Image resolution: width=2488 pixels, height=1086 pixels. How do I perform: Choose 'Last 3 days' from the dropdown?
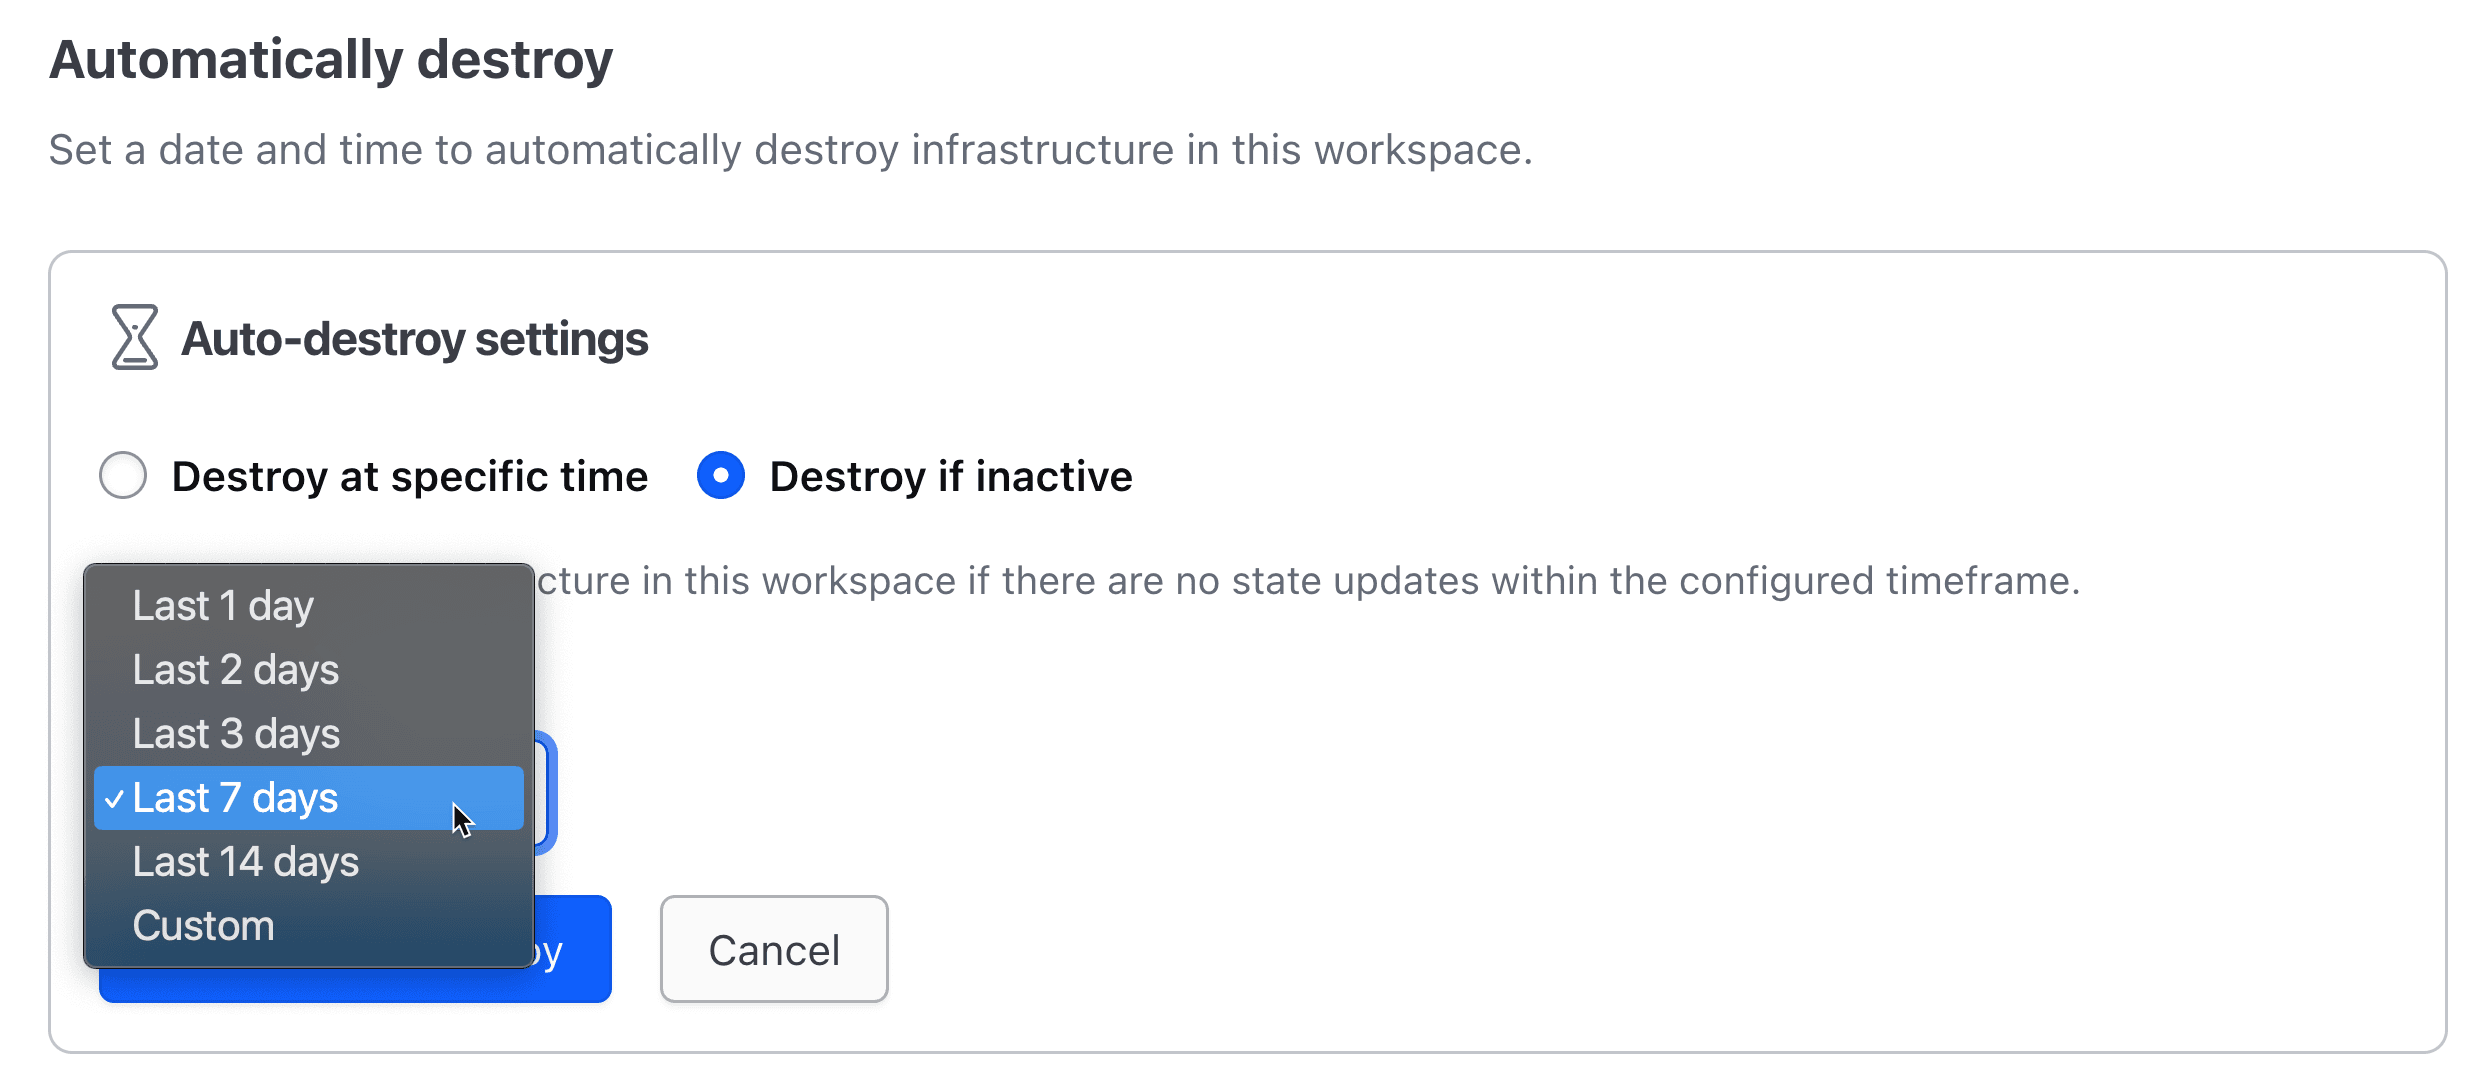coord(236,733)
